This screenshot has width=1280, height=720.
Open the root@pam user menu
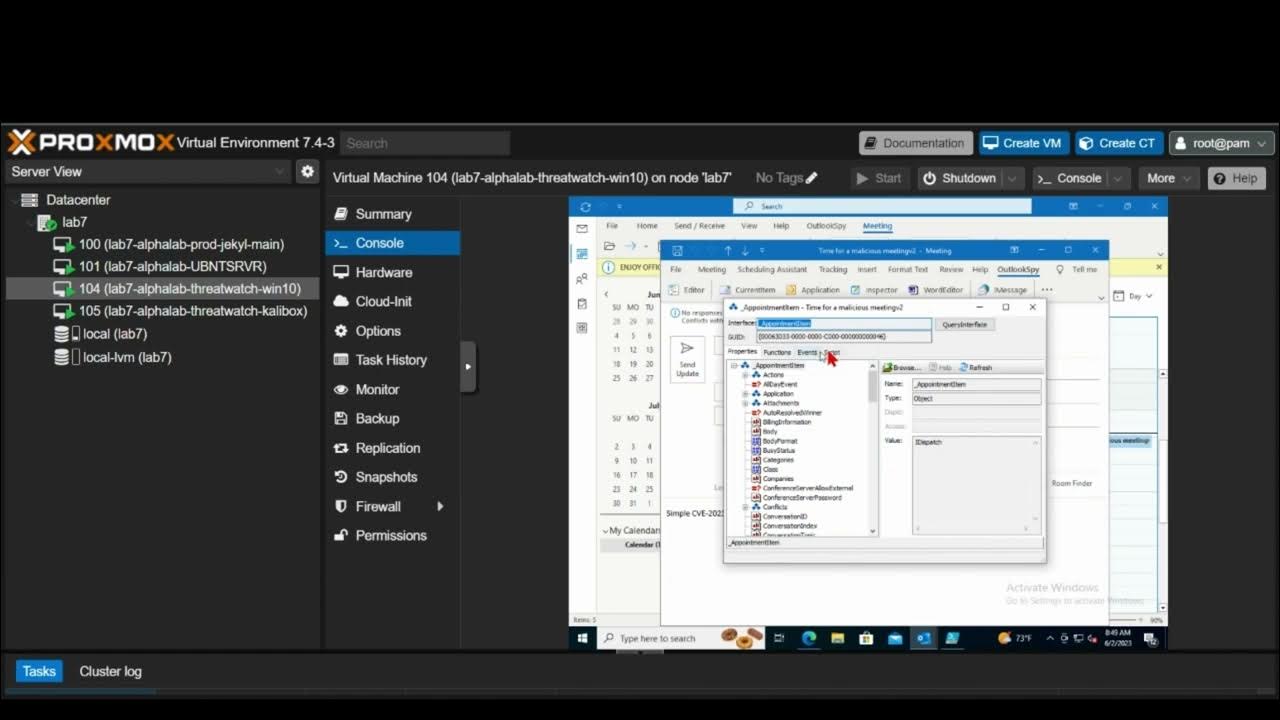[1220, 143]
